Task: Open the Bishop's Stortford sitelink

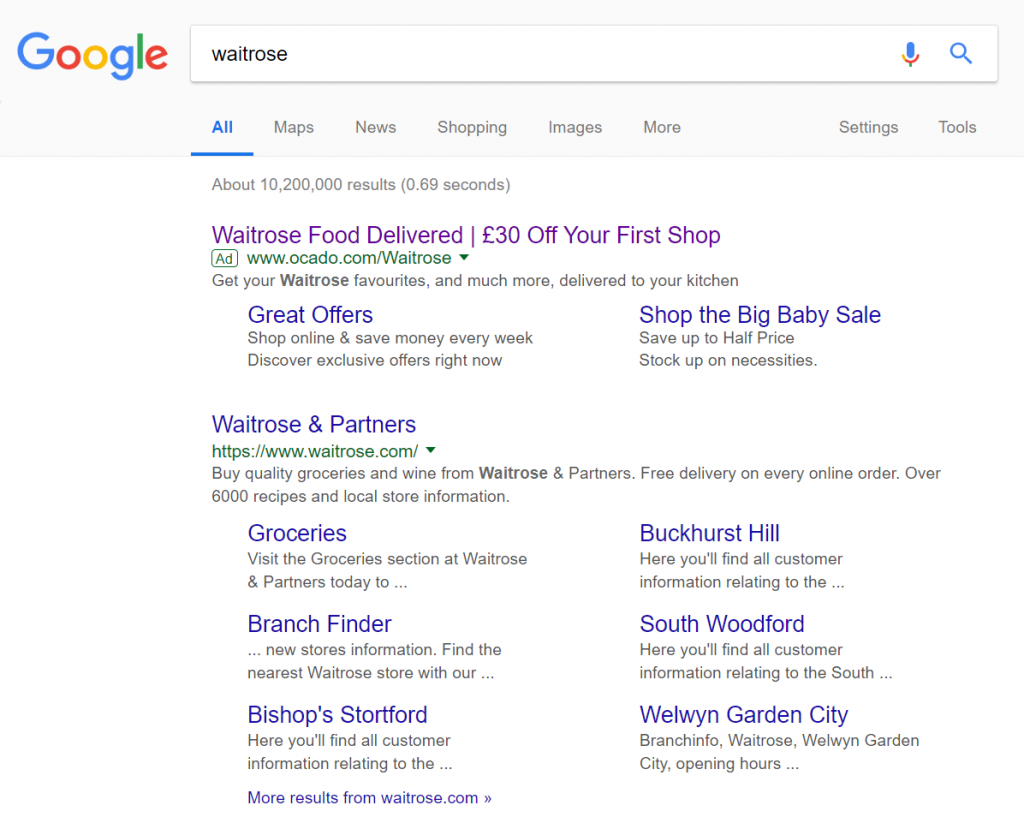Action: click(338, 715)
